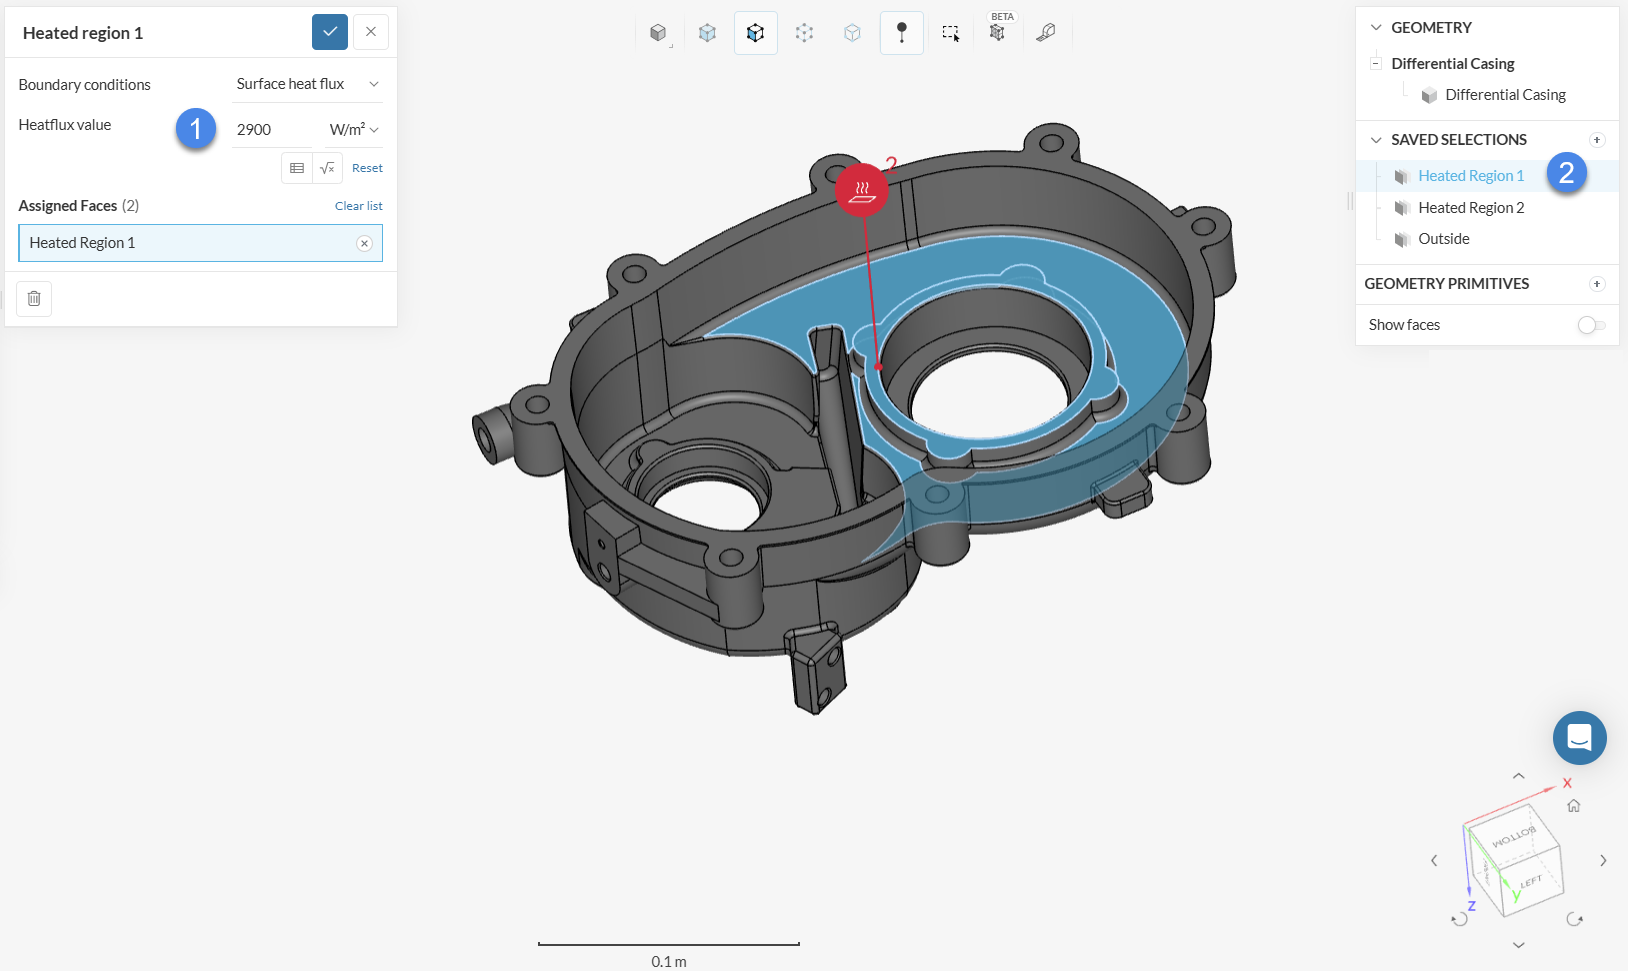Select Heated Region 2 saved selection
The image size is (1628, 971).
[1470, 208]
